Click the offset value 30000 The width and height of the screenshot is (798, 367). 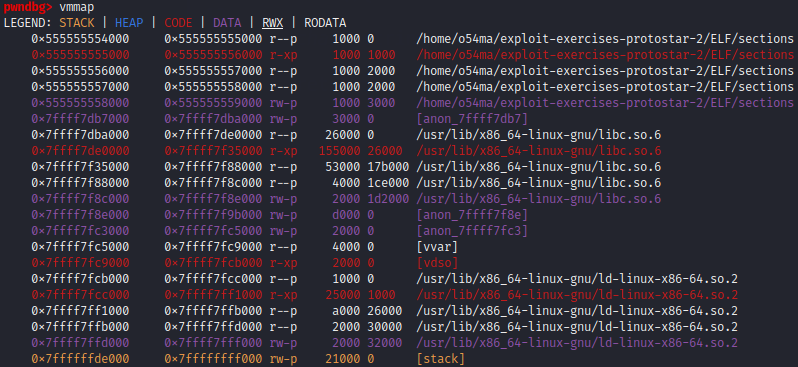tap(385, 327)
